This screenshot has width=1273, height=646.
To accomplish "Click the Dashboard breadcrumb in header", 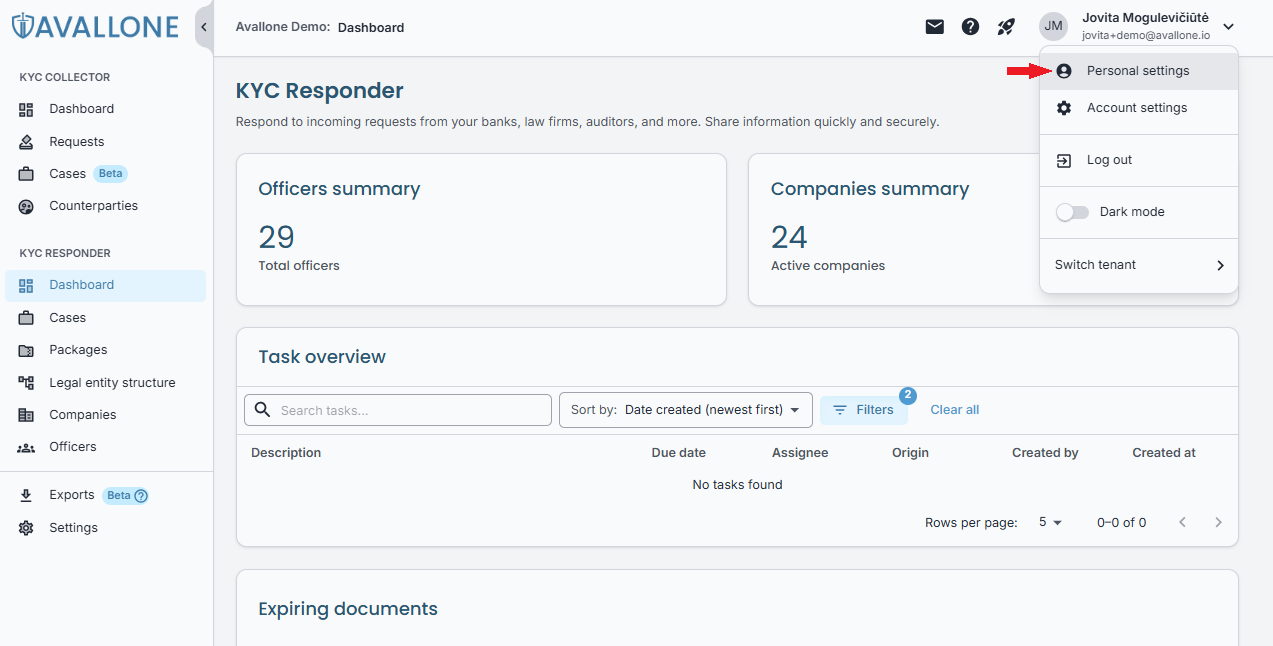I will (x=371, y=28).
